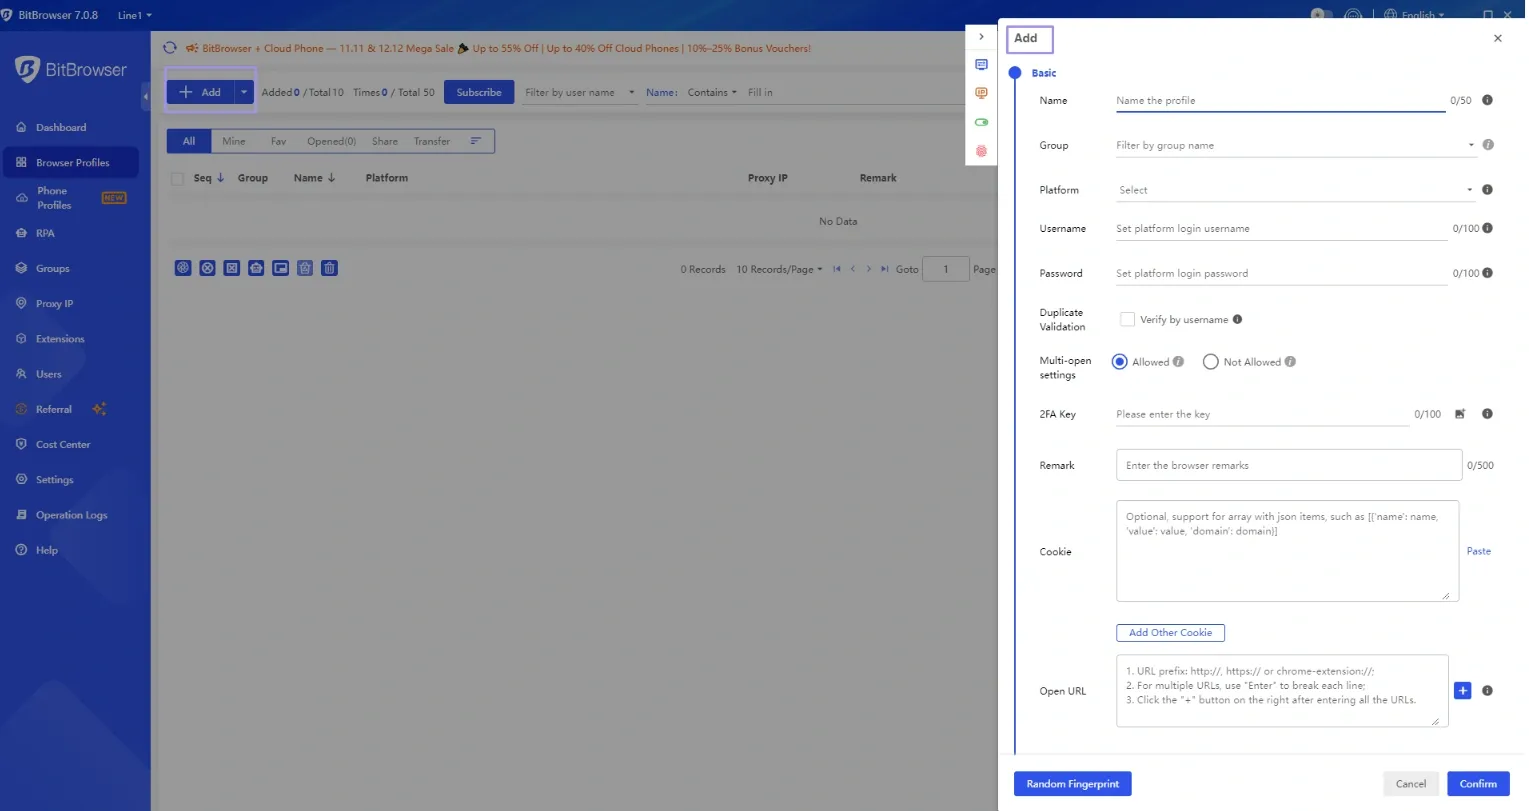
Task: Click the close-all browsers icon in batch toolbar
Action: [207, 268]
